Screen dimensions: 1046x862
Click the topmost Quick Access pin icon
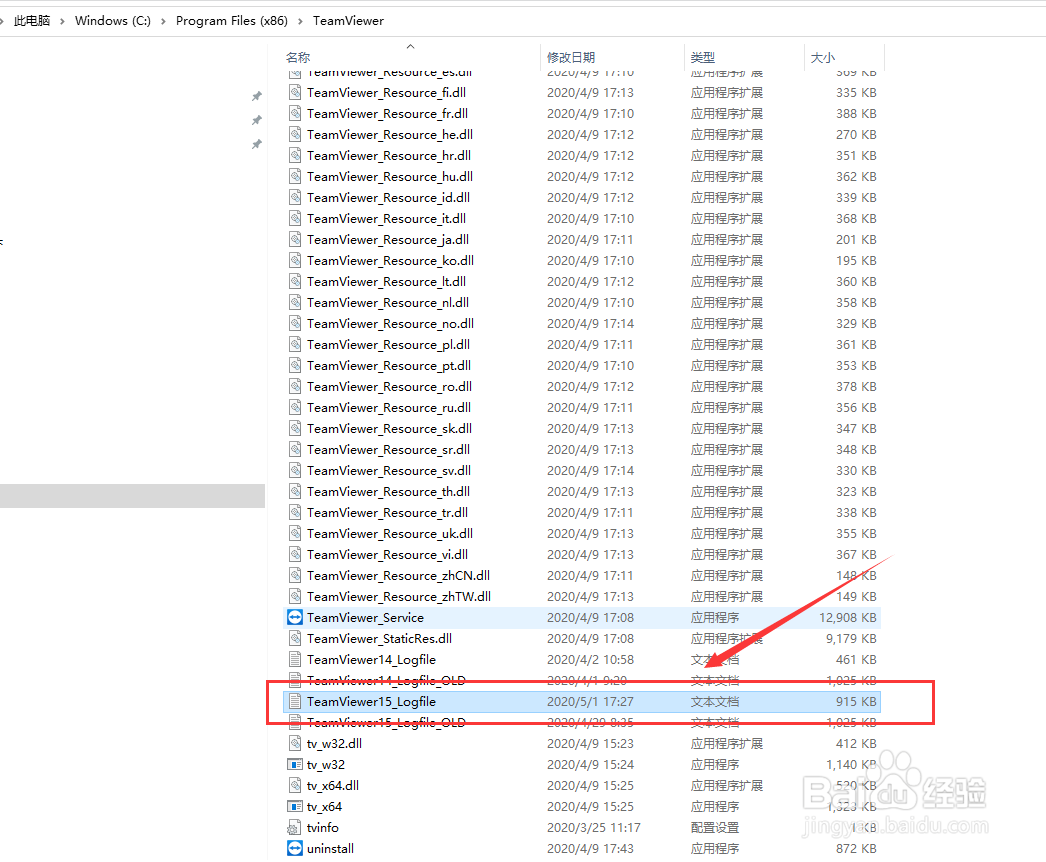coord(257,96)
